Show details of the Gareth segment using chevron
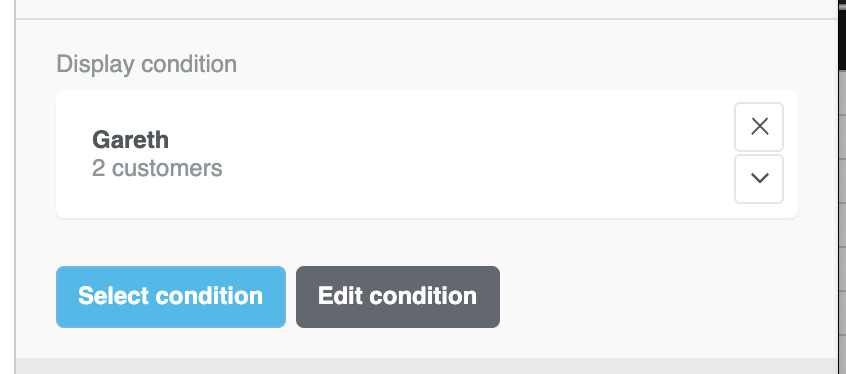This screenshot has width=846, height=374. pyautogui.click(x=759, y=179)
